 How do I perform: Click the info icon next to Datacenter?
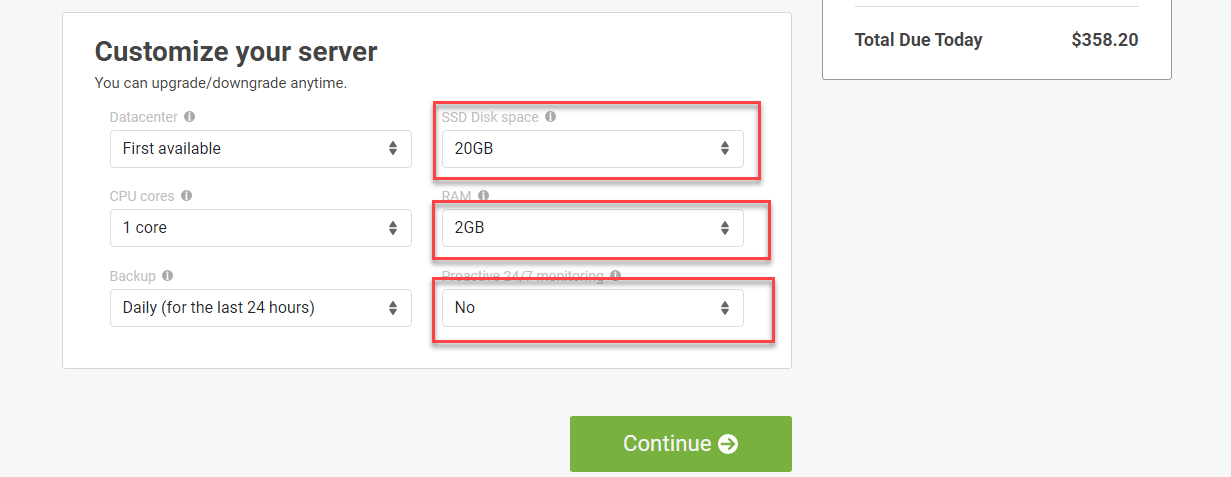[x=190, y=117]
